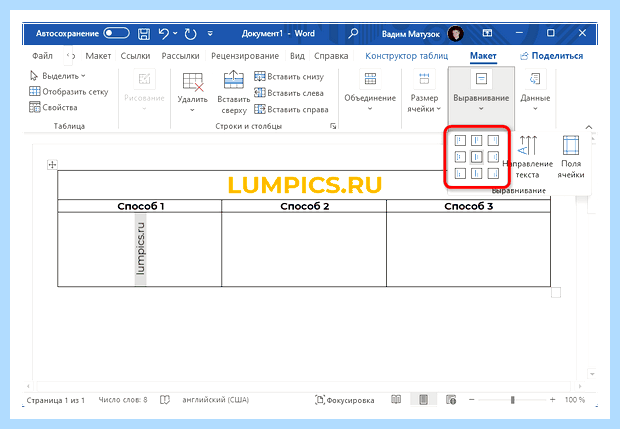This screenshot has height=429, width=620.
Task: Select align center left icon
Action: [460, 157]
